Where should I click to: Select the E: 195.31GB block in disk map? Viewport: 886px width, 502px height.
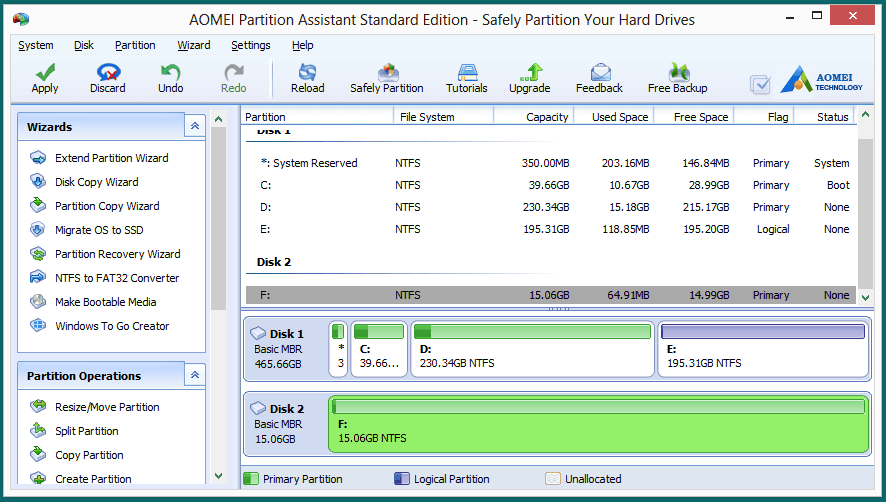point(763,349)
